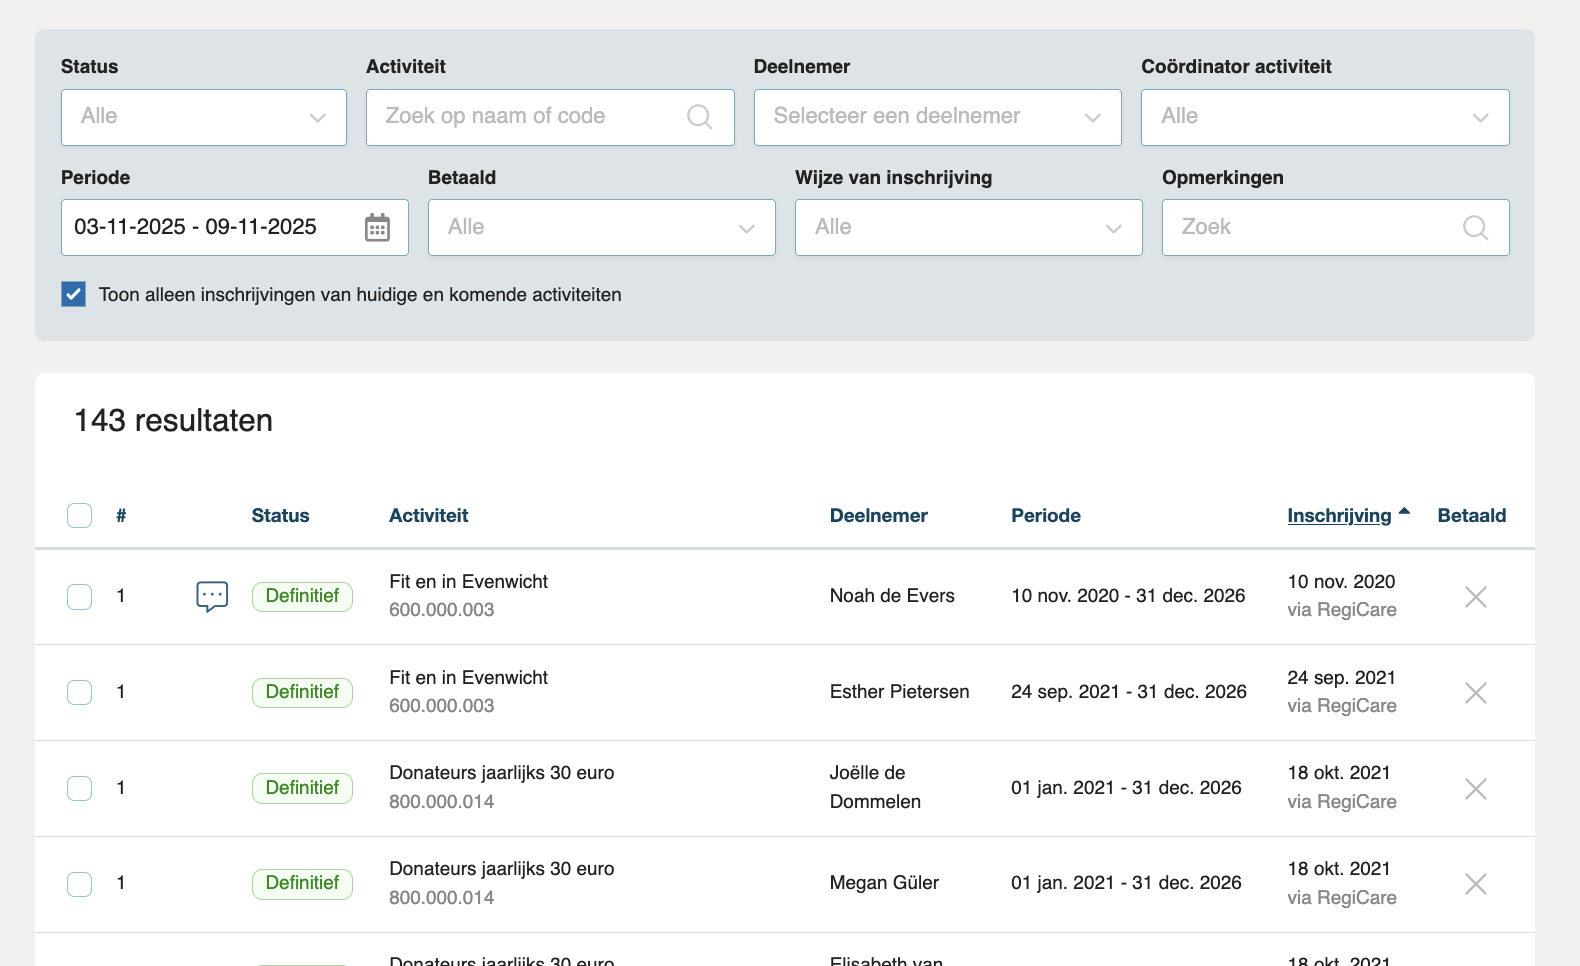Viewport: 1580px width, 966px height.
Task: Click the Betaald X icon for Noah de Evers
Action: point(1475,597)
